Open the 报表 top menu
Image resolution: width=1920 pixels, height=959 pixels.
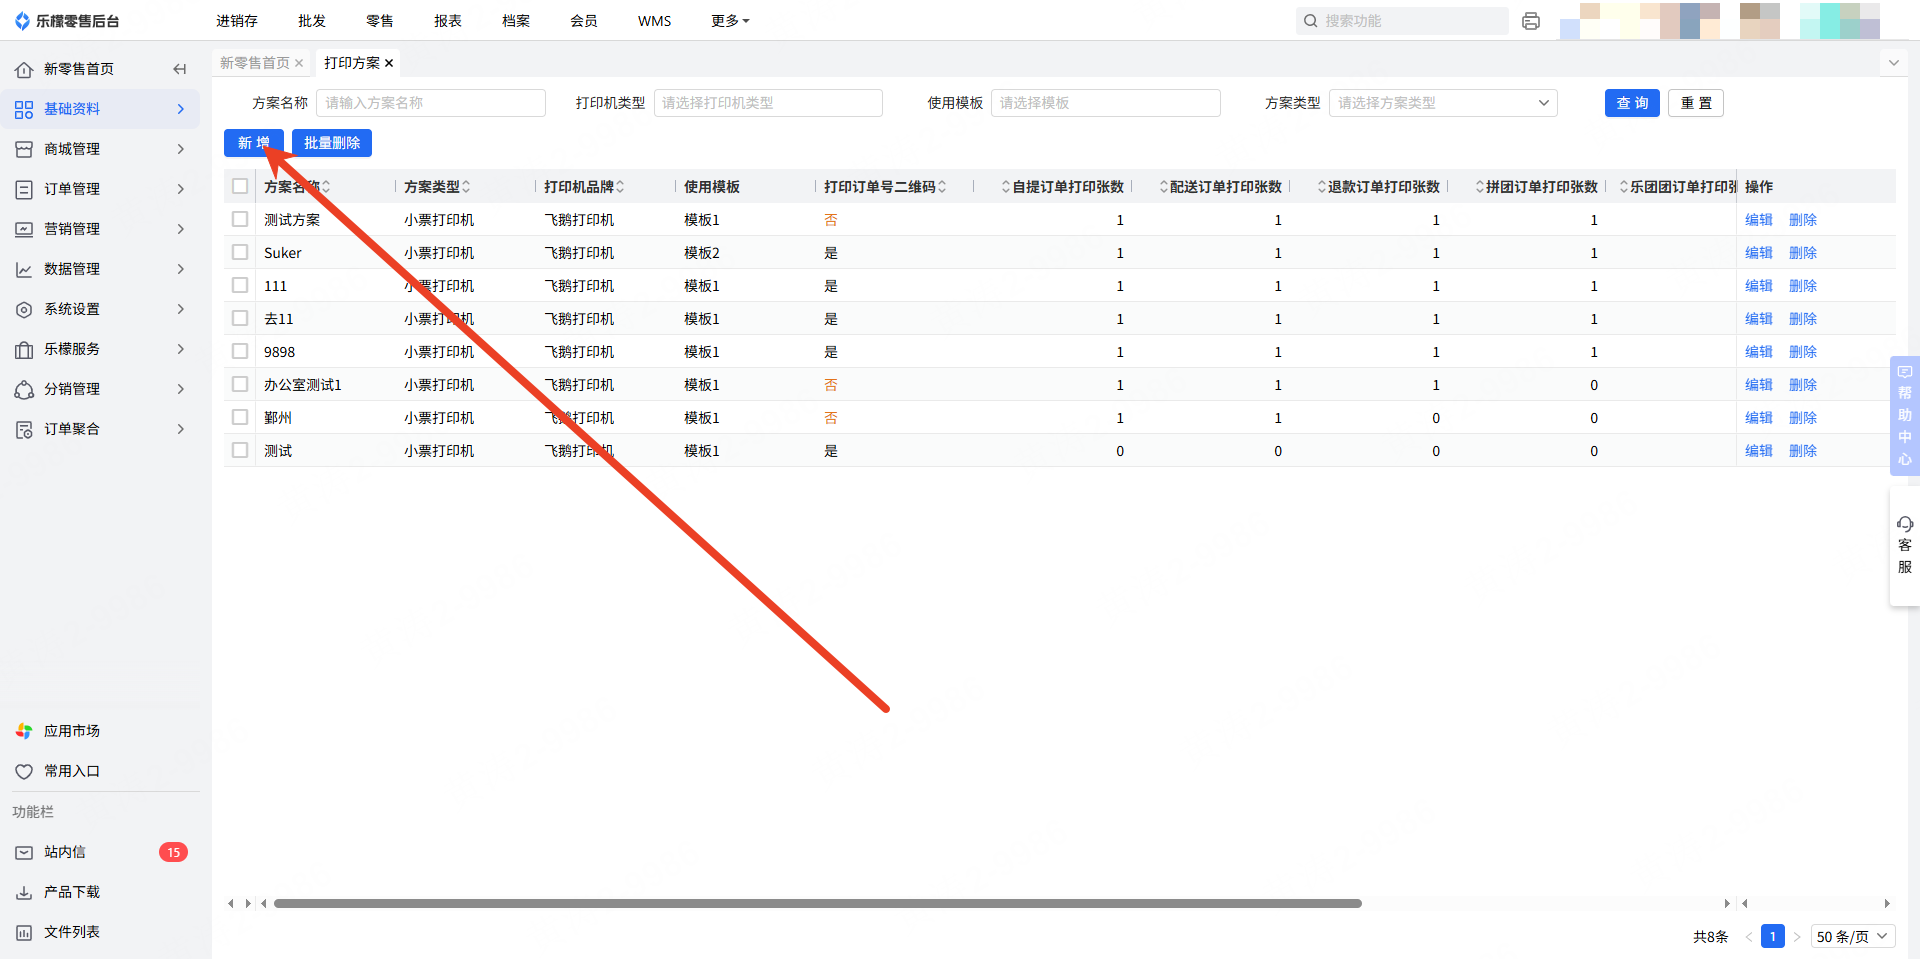pyautogui.click(x=448, y=21)
